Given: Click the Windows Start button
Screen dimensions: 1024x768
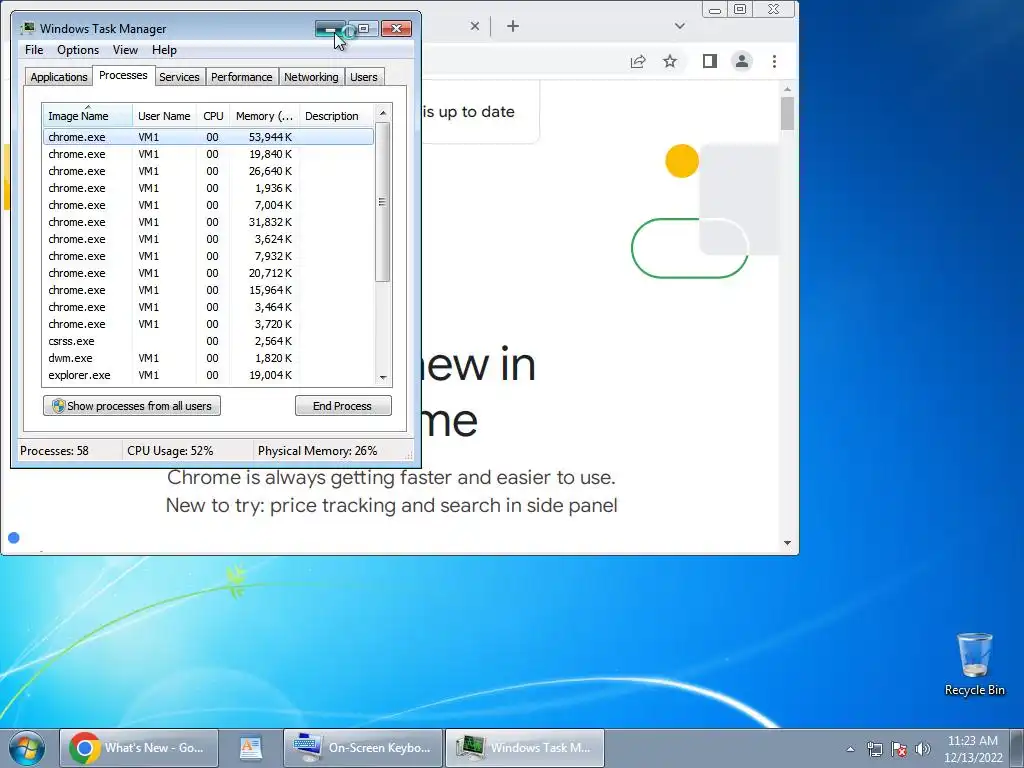Looking at the screenshot, I should pyautogui.click(x=27, y=748).
